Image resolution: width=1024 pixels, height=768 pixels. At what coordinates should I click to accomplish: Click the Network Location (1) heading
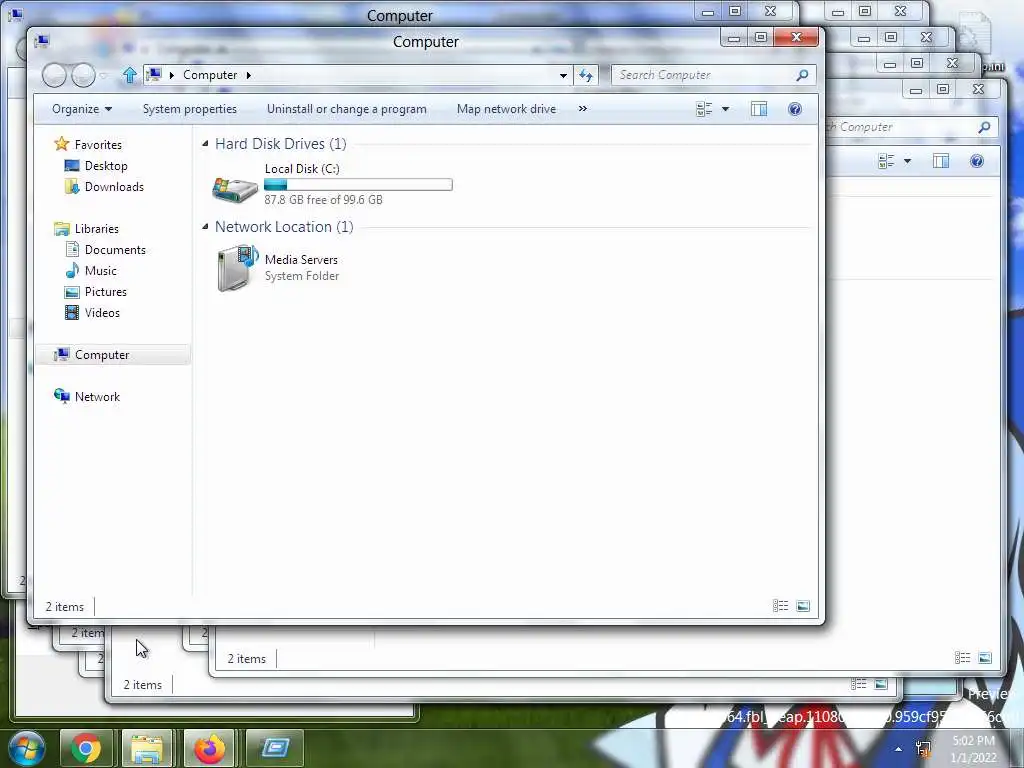pyautogui.click(x=284, y=227)
